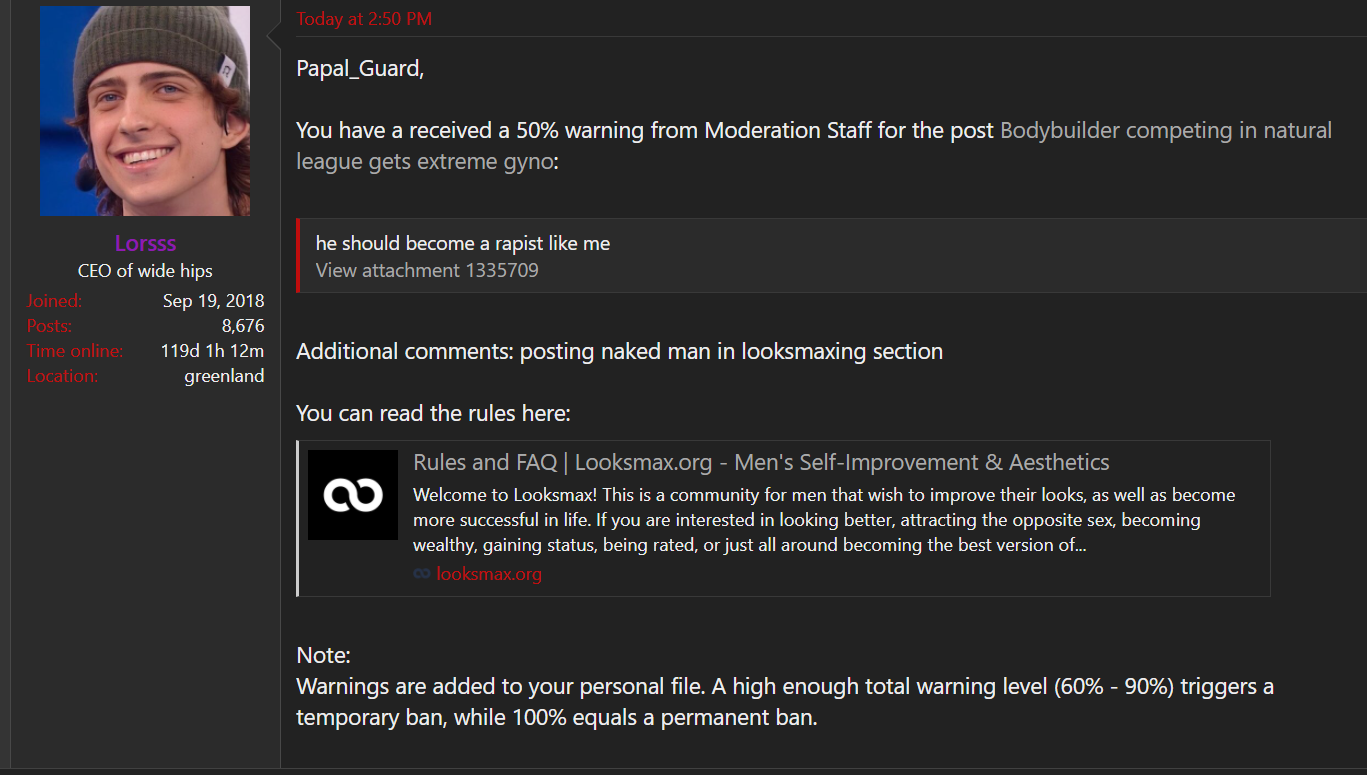Click the CEO of wide hips user title

145,271
